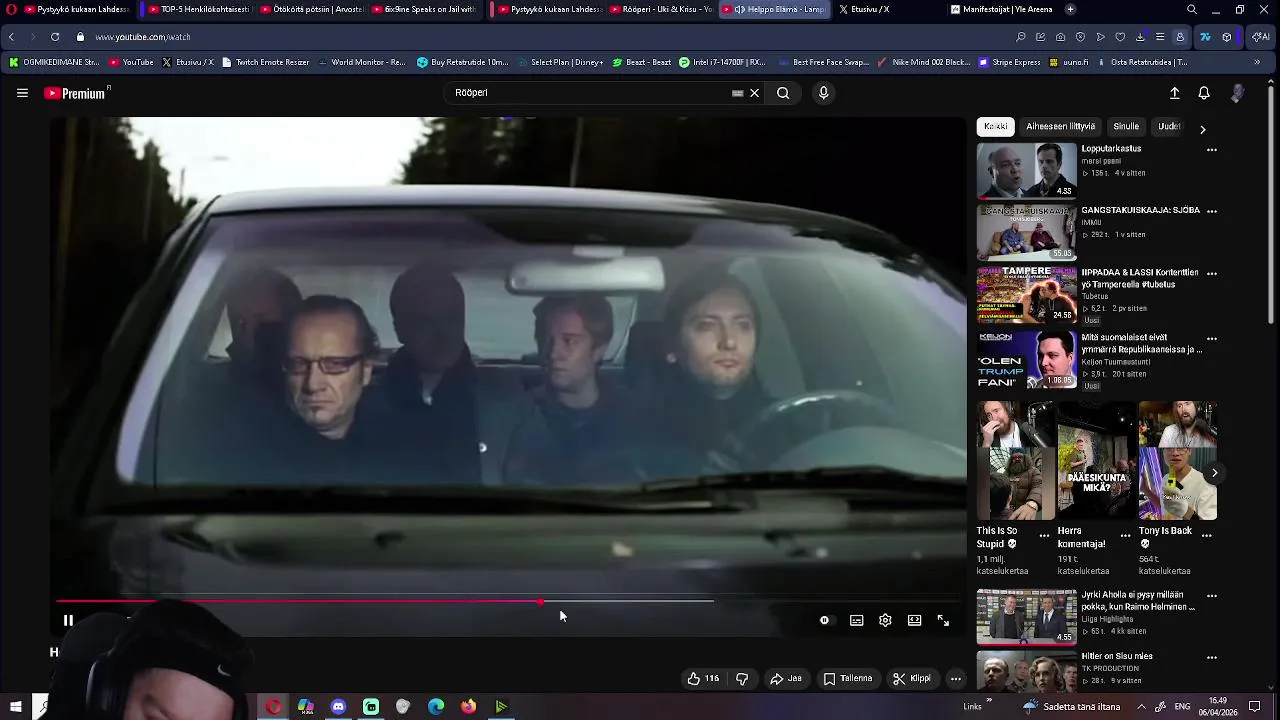Open the account avatar menu
1280x720 pixels.
1238,93
